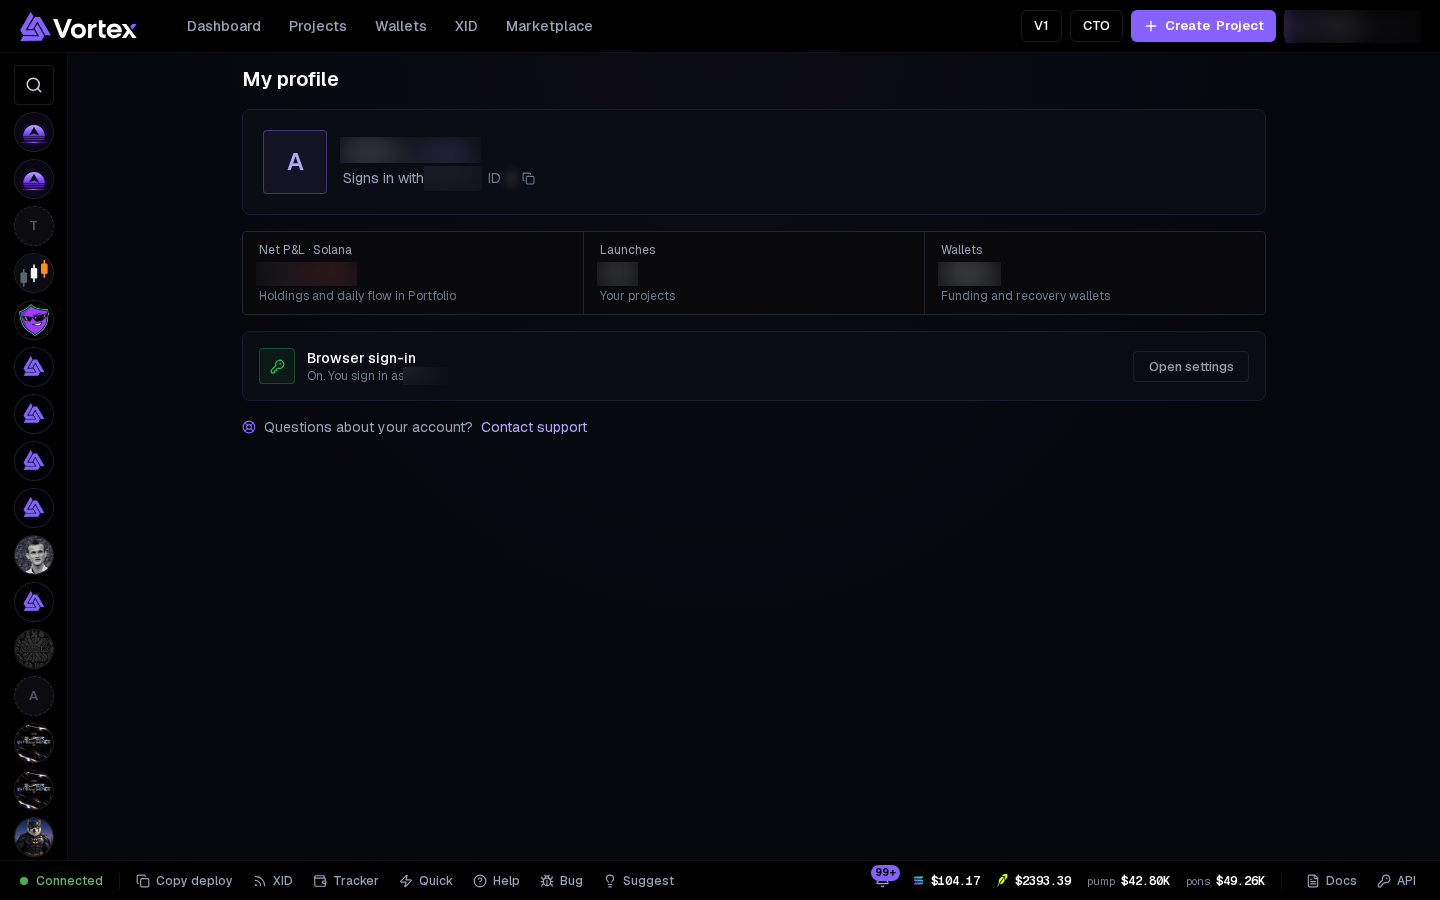
Task: Select the candlestick chart project icon in sidebar
Action: (x=34, y=273)
